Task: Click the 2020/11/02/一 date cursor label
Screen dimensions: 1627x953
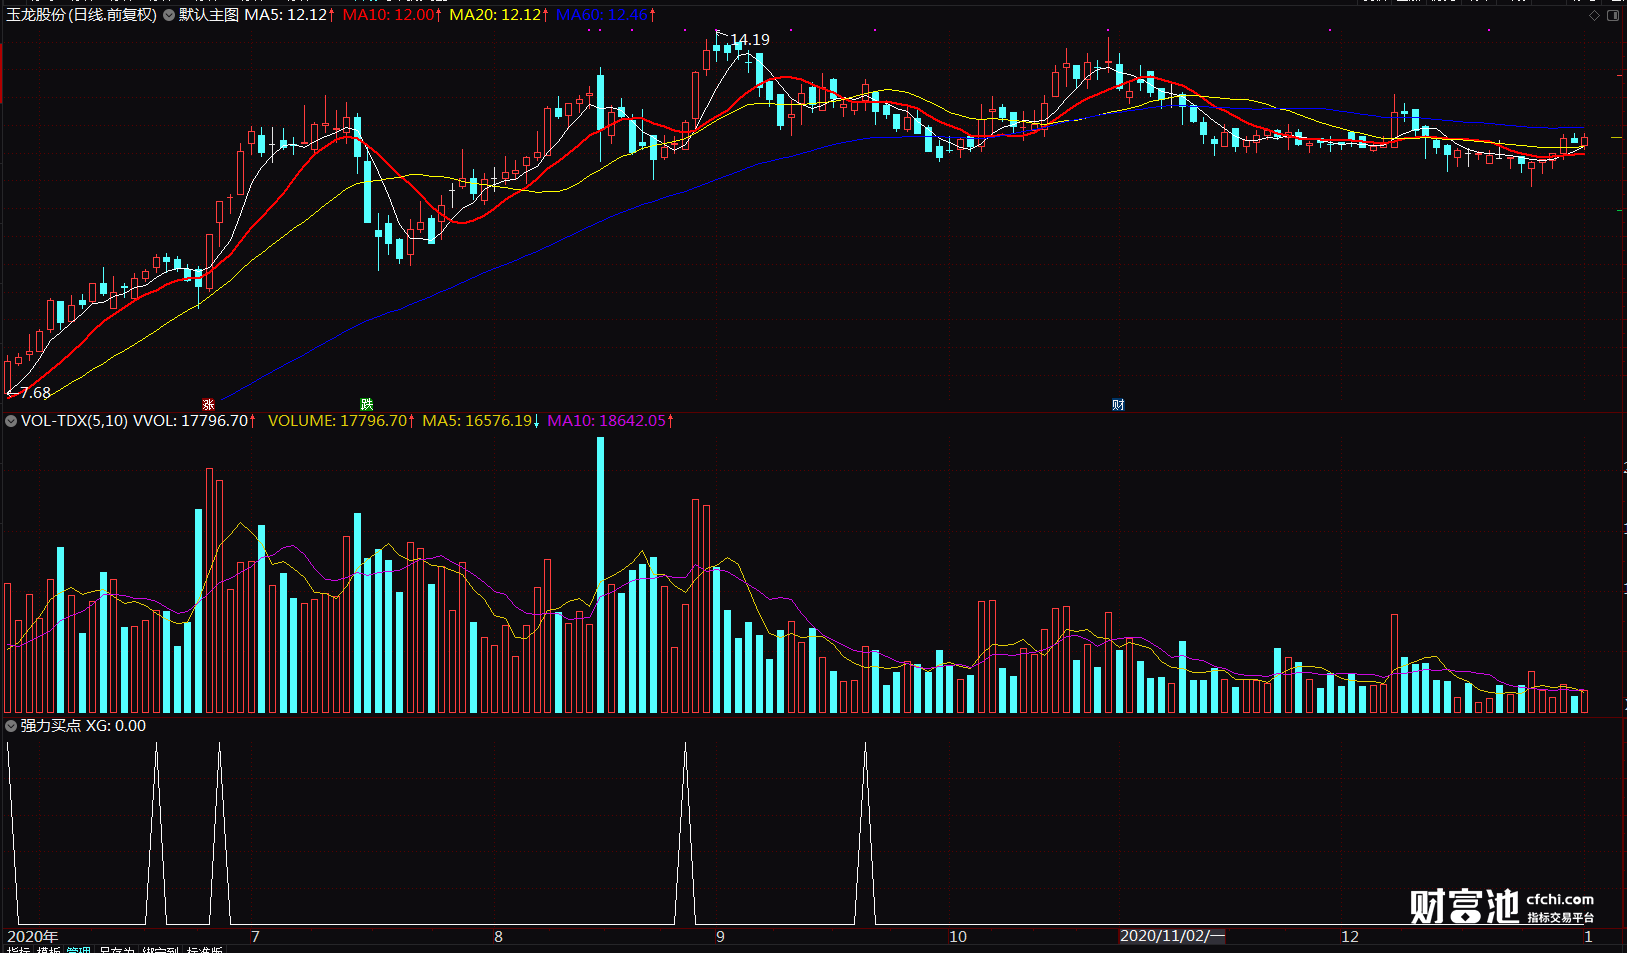Action: (x=1171, y=936)
